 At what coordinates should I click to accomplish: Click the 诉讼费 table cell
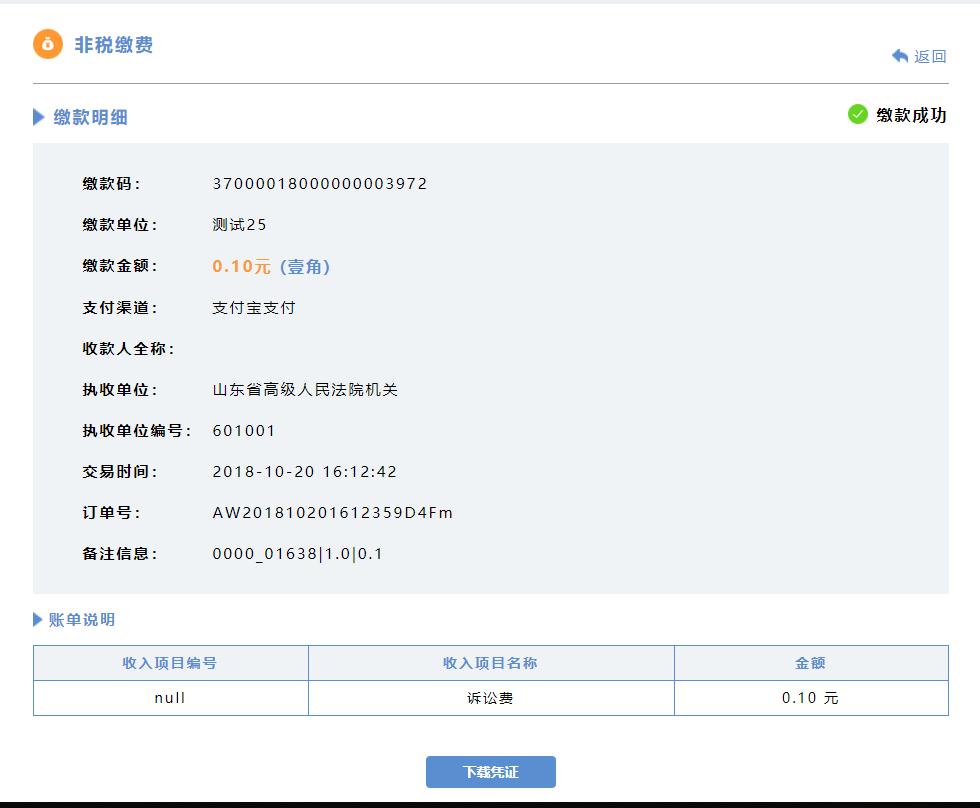coord(491,697)
